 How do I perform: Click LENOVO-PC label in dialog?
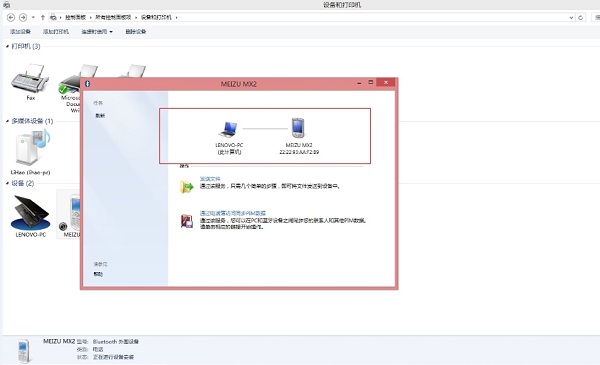229,145
